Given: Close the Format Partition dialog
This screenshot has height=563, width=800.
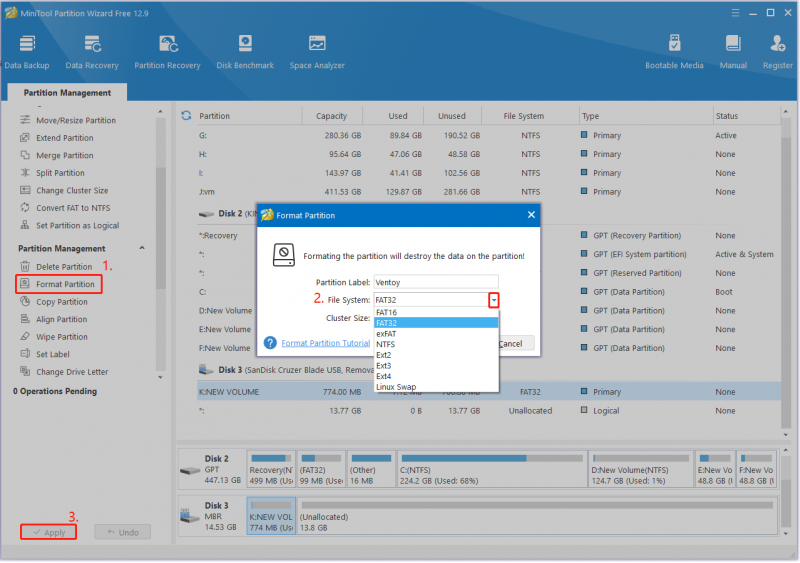Looking at the screenshot, I should (531, 215).
